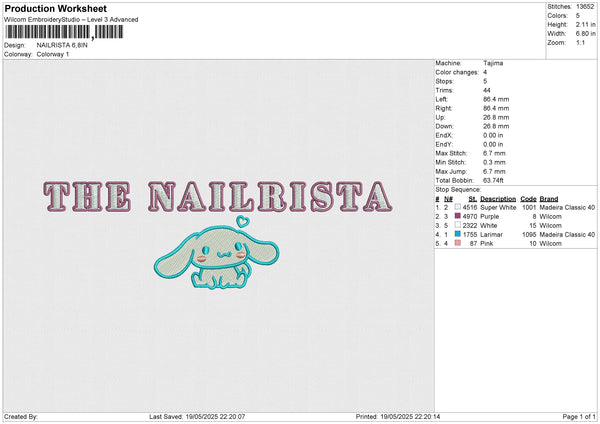The image size is (600, 424).
Task: Click the Larimar blue color swatch
Action: [457, 234]
